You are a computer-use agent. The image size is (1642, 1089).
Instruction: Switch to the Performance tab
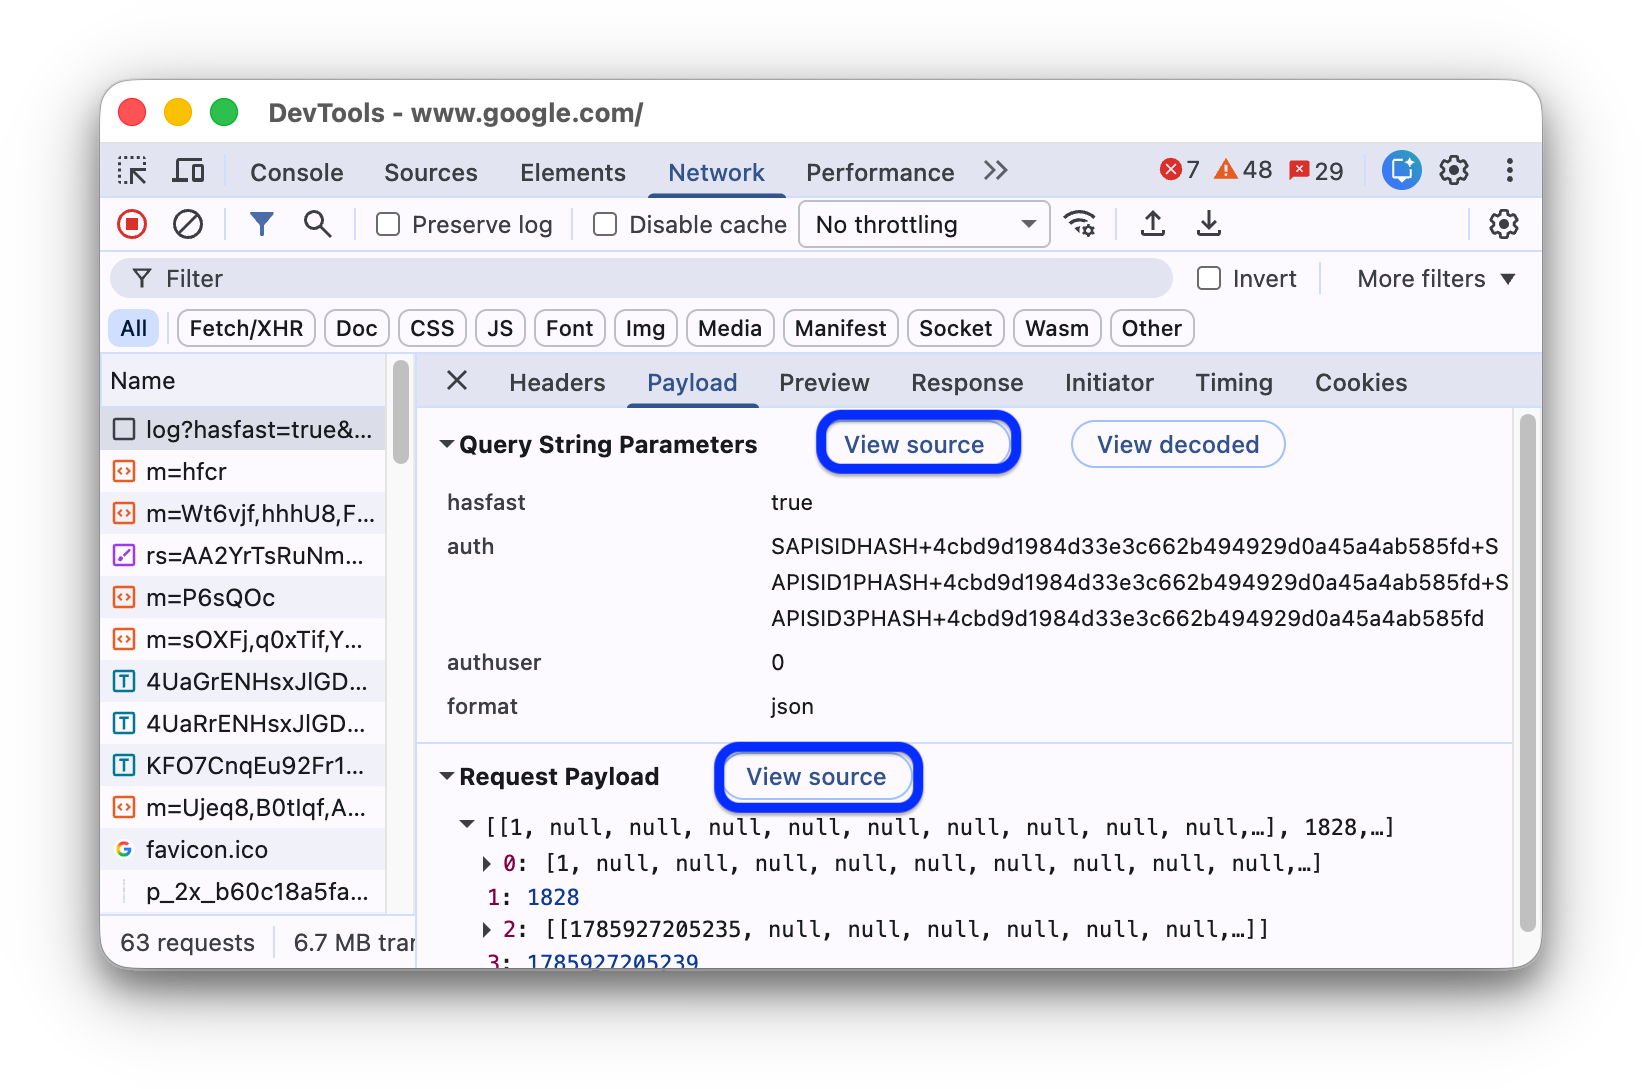pos(880,172)
